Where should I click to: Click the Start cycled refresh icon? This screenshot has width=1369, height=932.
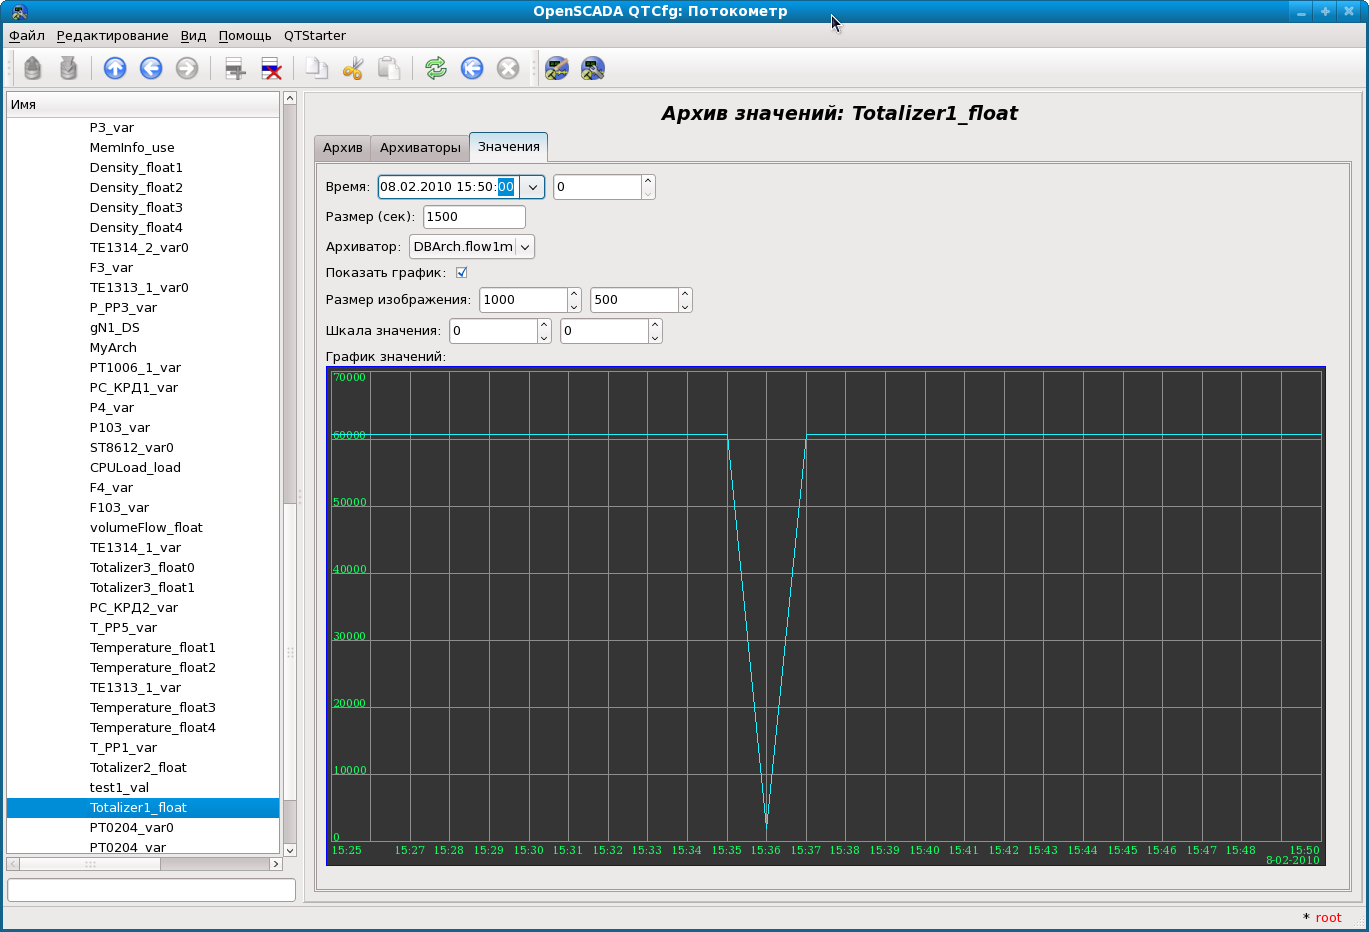pyautogui.click(x=472, y=68)
